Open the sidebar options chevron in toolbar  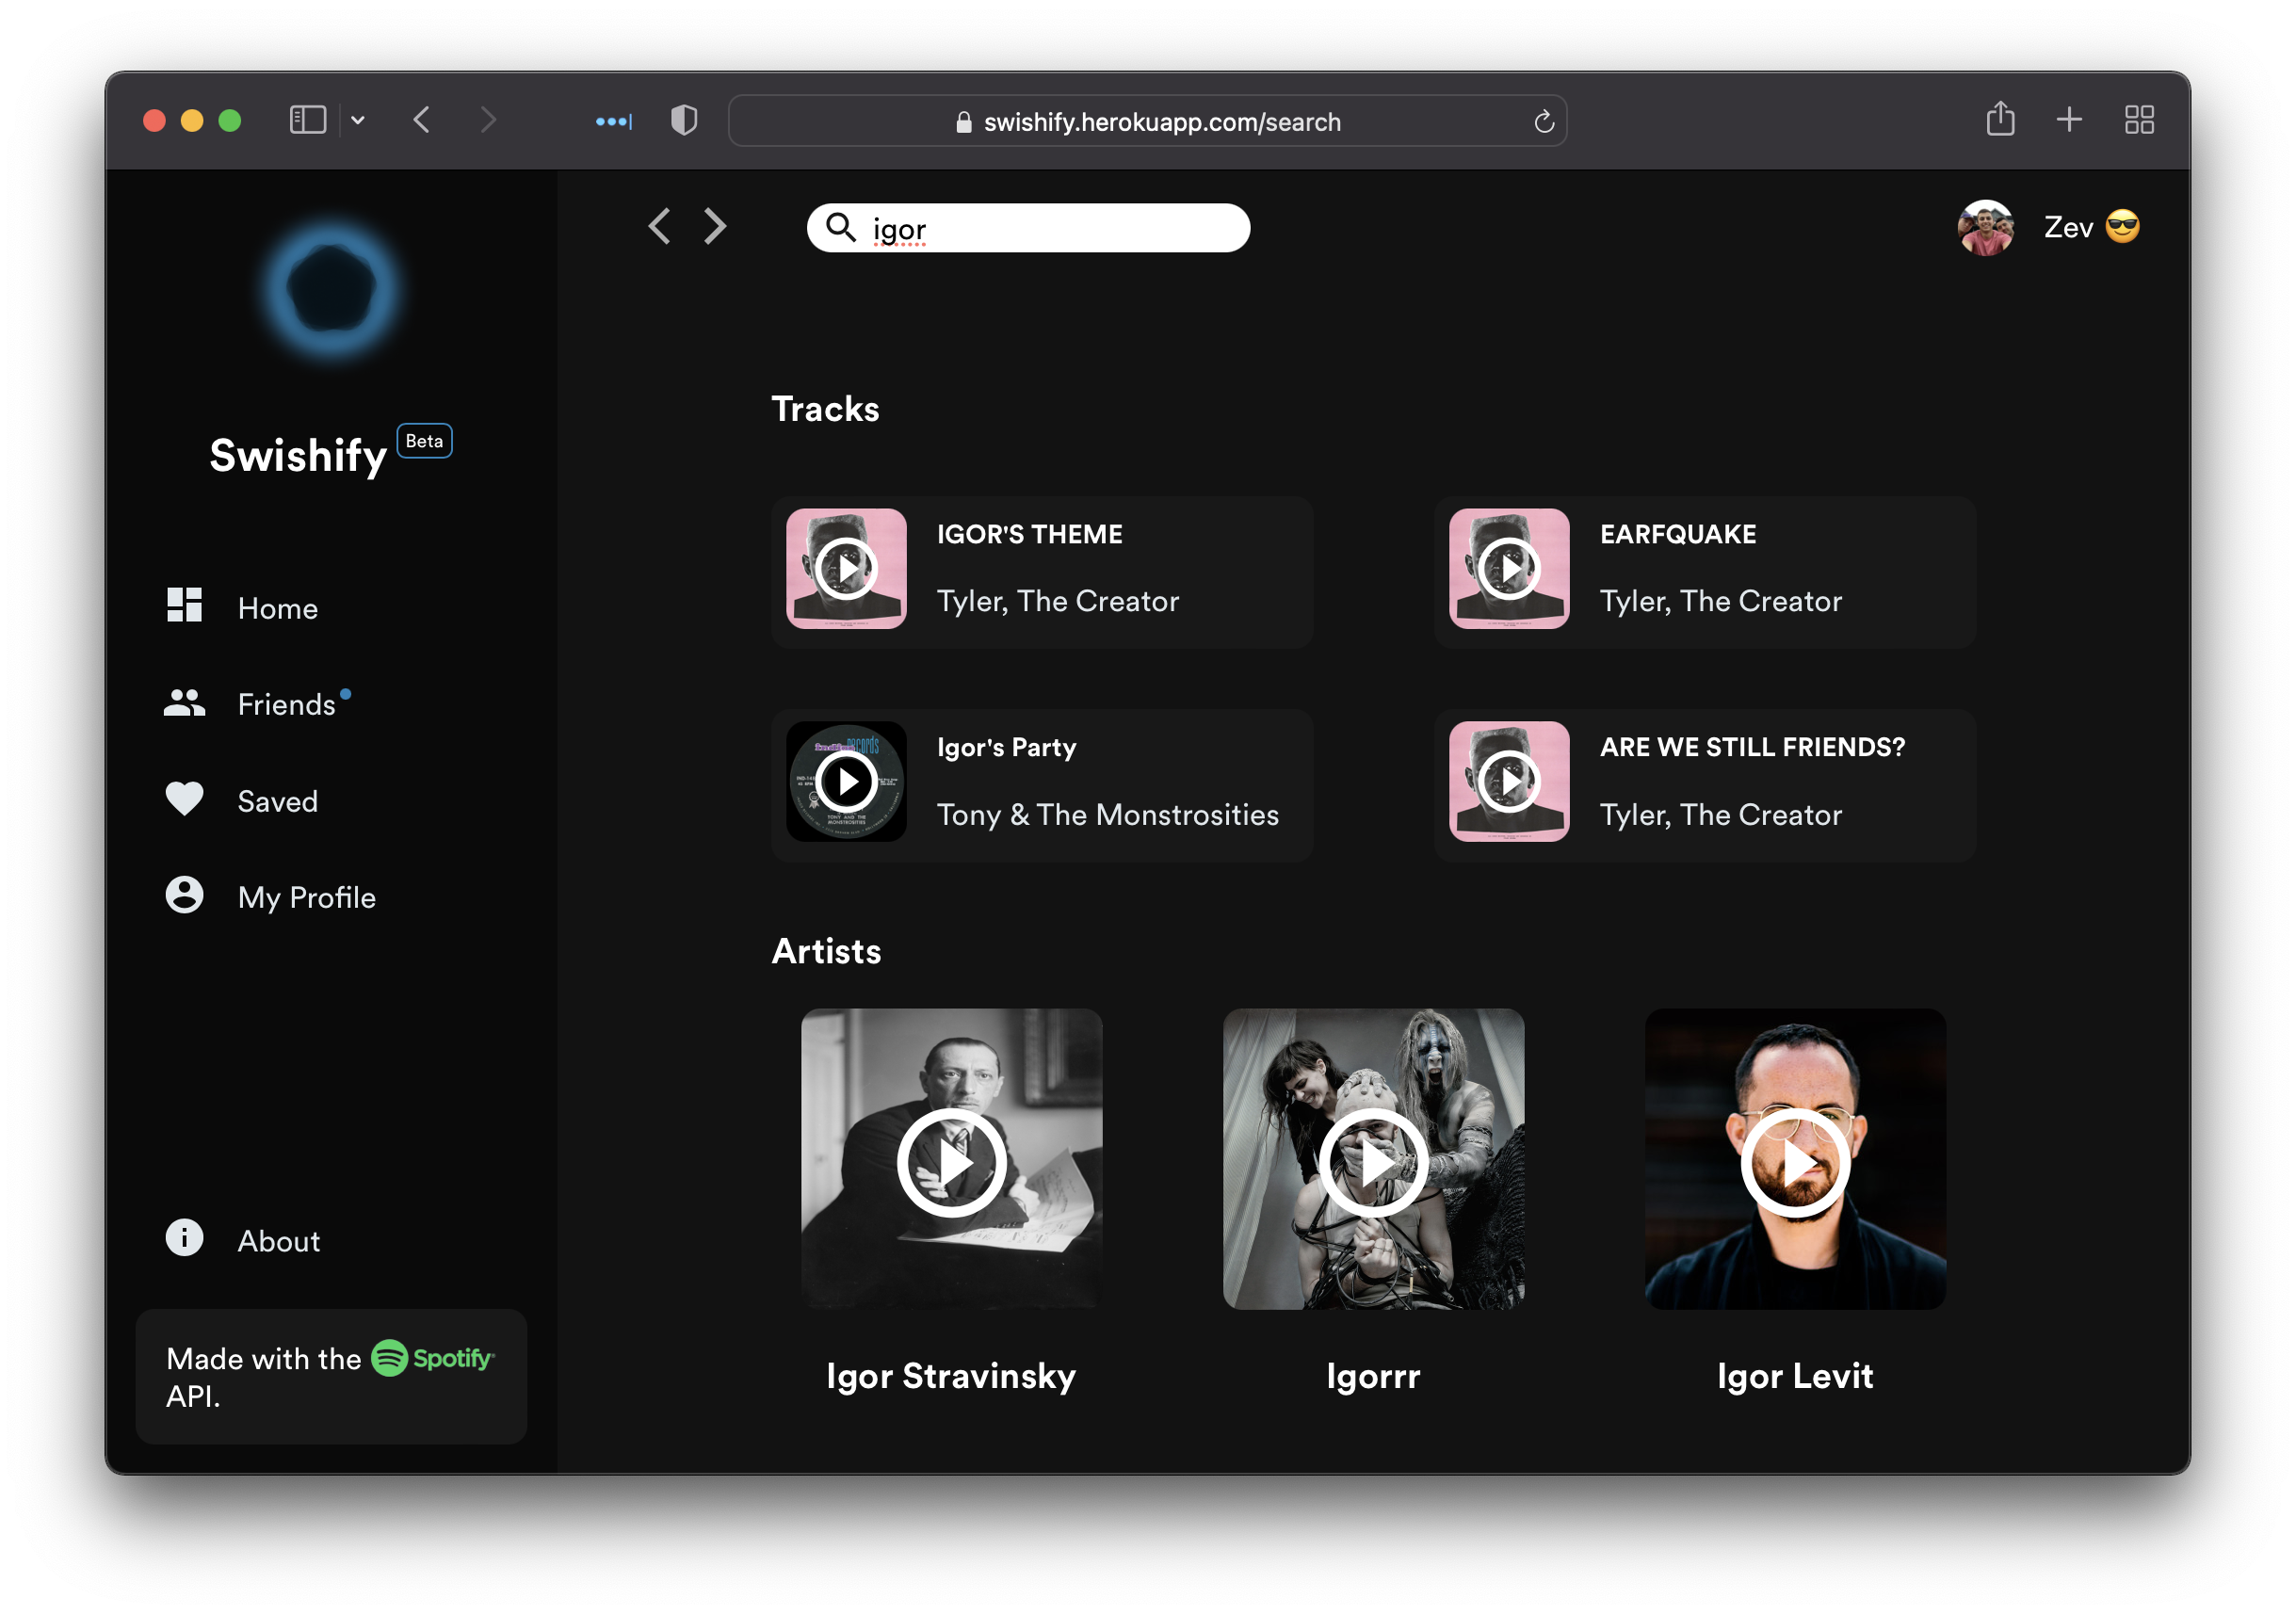(359, 120)
